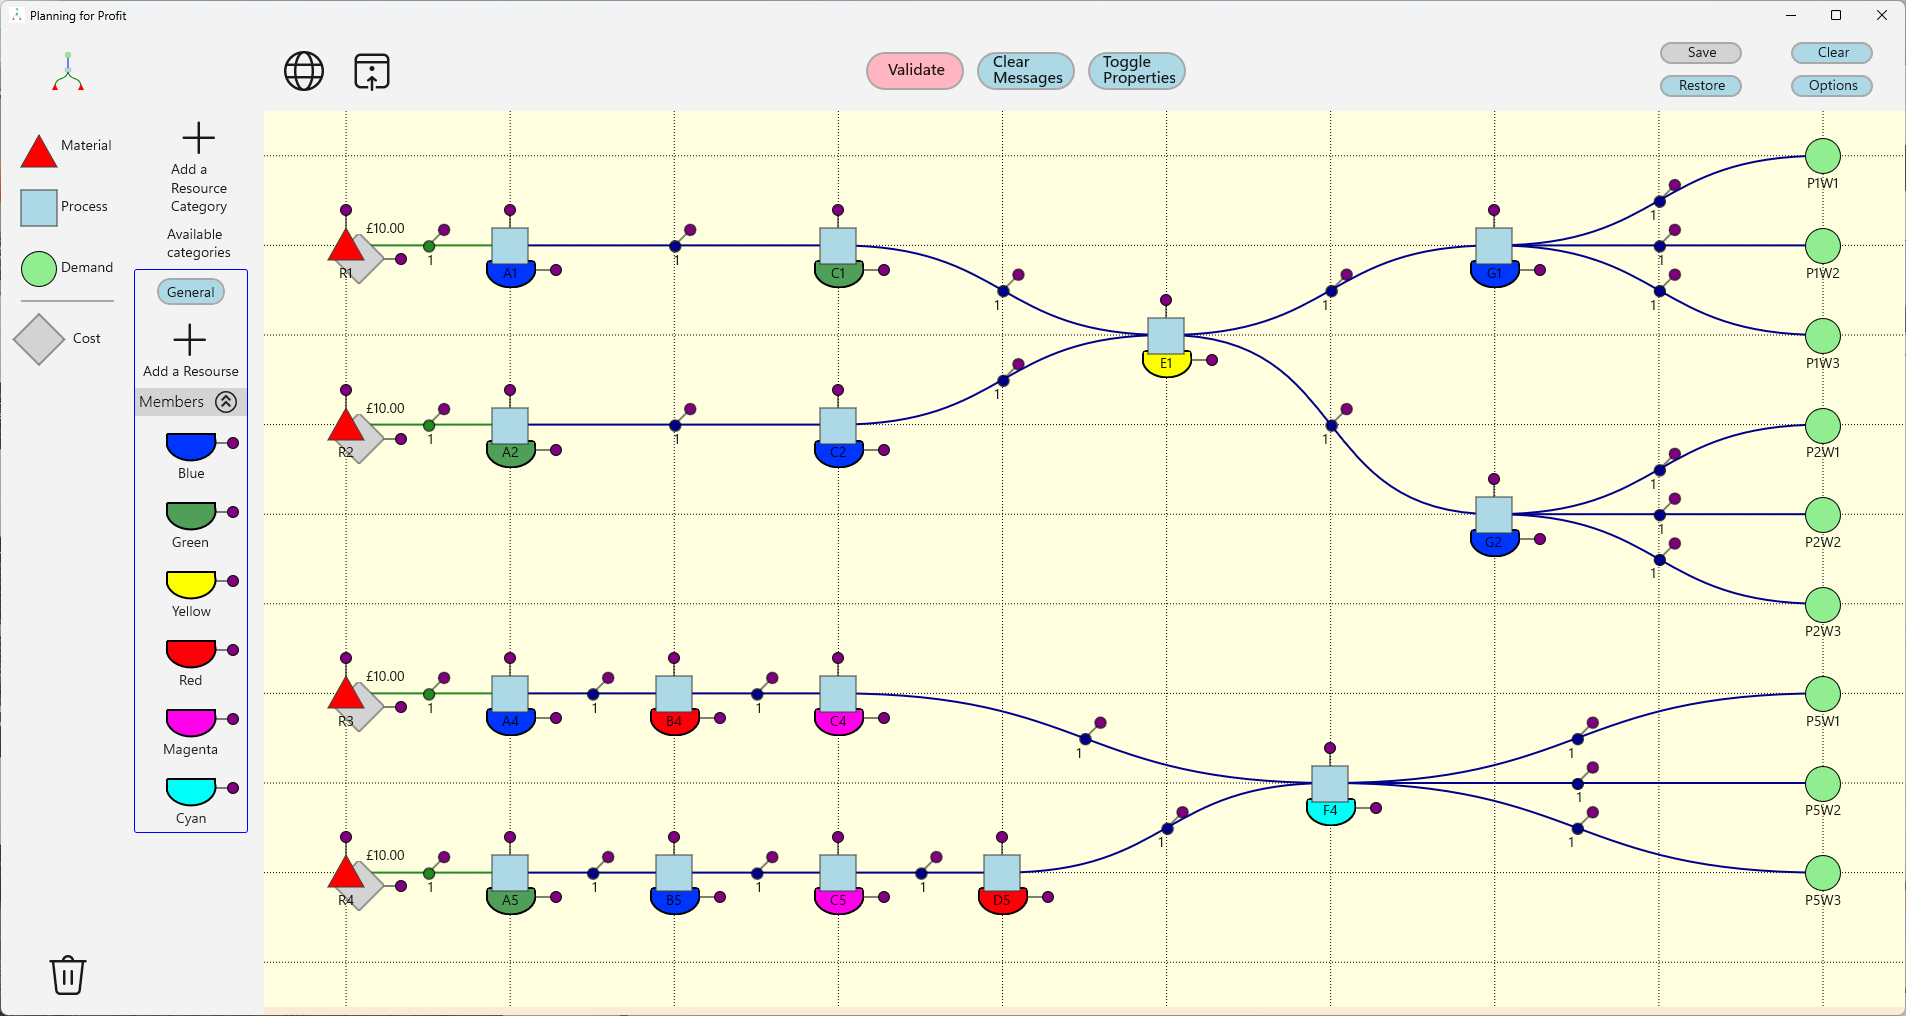Toggle the Properties panel
This screenshot has height=1016, width=1906.
tap(1136, 70)
